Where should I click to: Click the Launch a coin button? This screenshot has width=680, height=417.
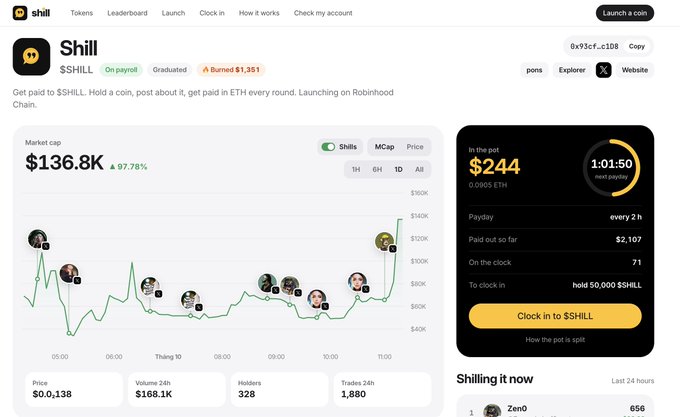click(x=624, y=13)
